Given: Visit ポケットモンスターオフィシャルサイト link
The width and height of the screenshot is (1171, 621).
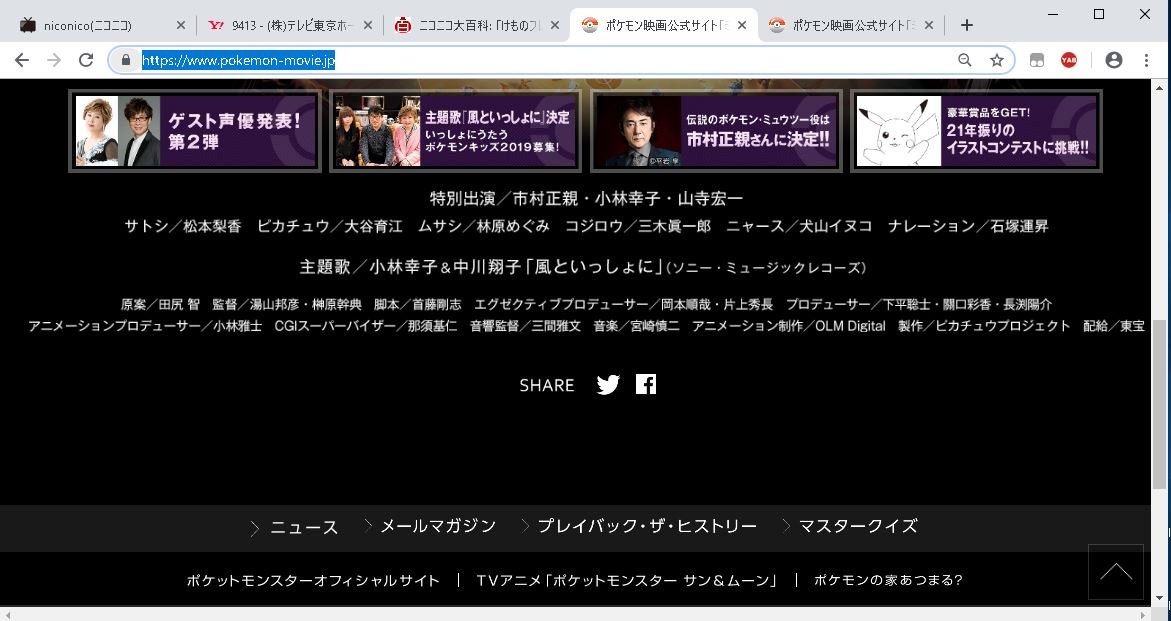Looking at the screenshot, I should (314, 580).
